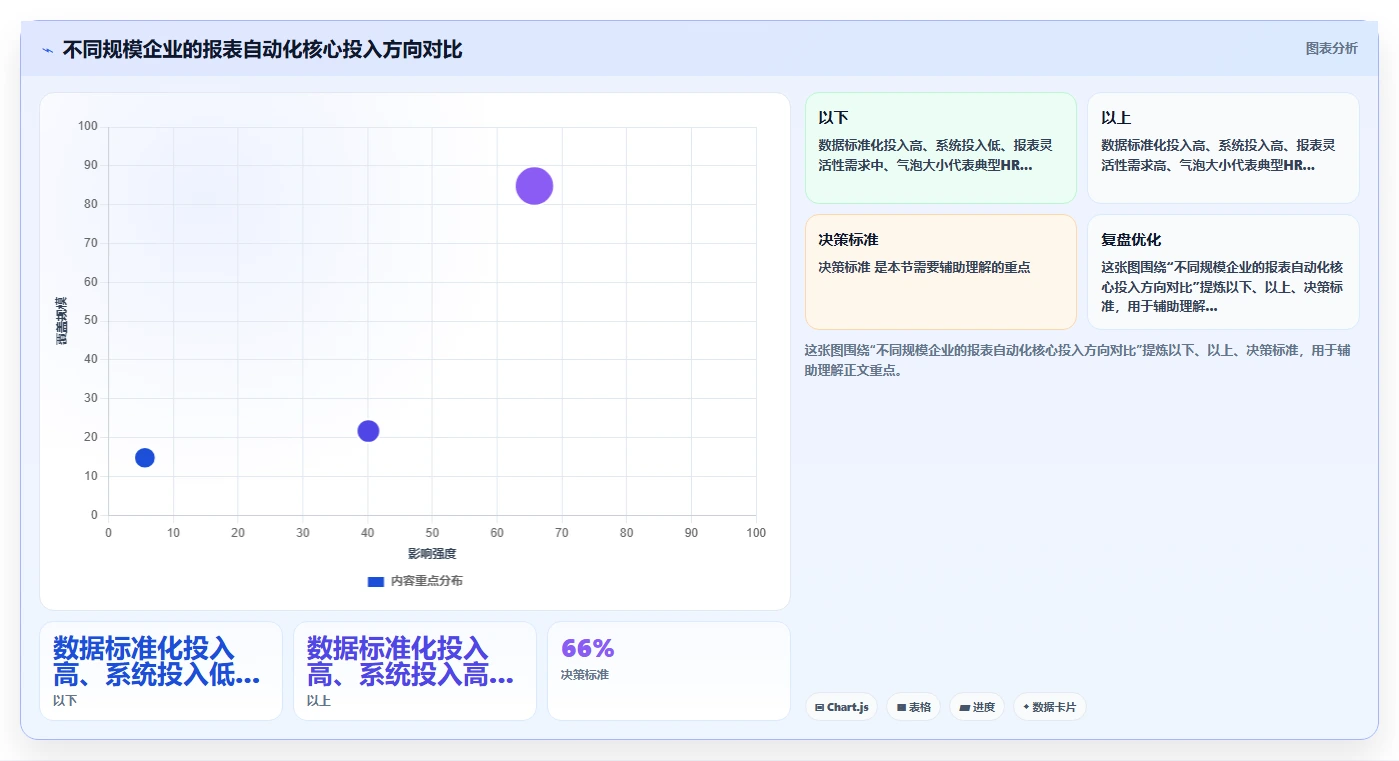Click the x-axis tick value 50

pos(432,533)
